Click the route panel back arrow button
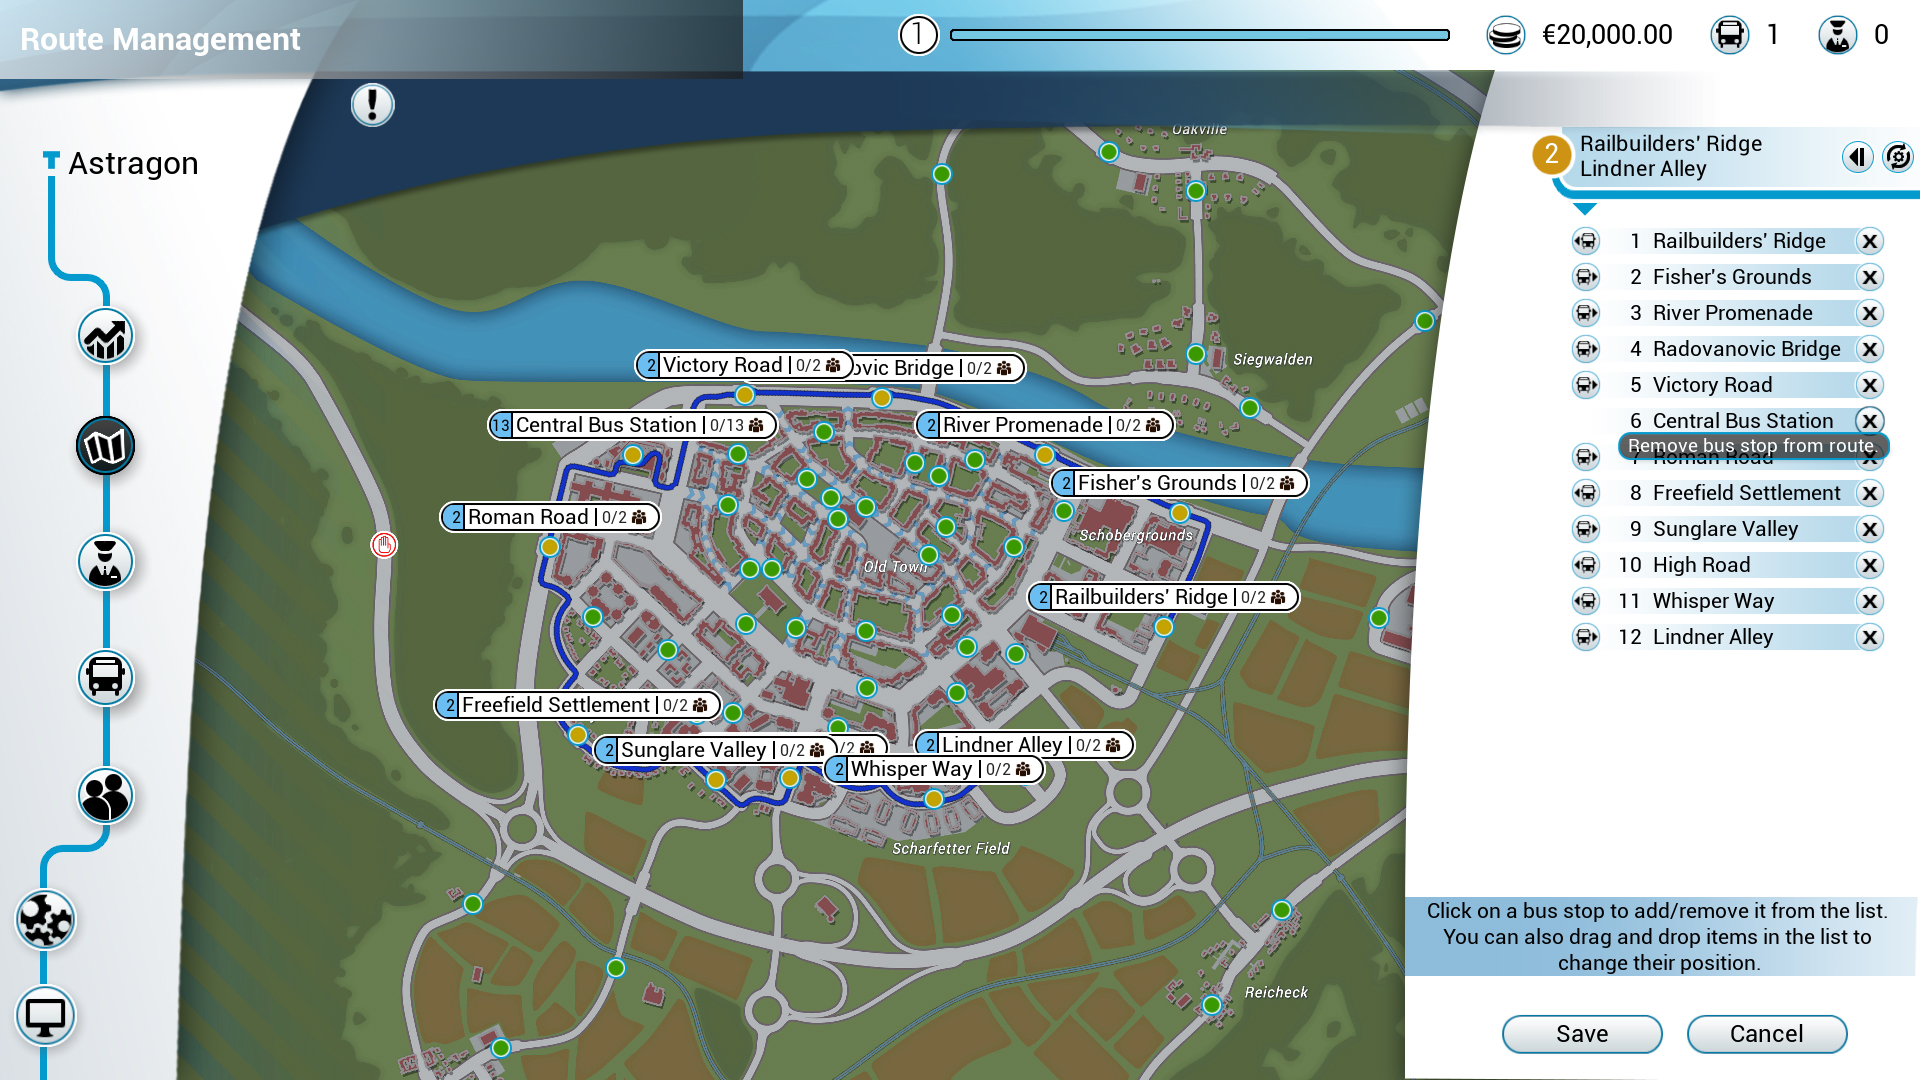 click(1857, 157)
